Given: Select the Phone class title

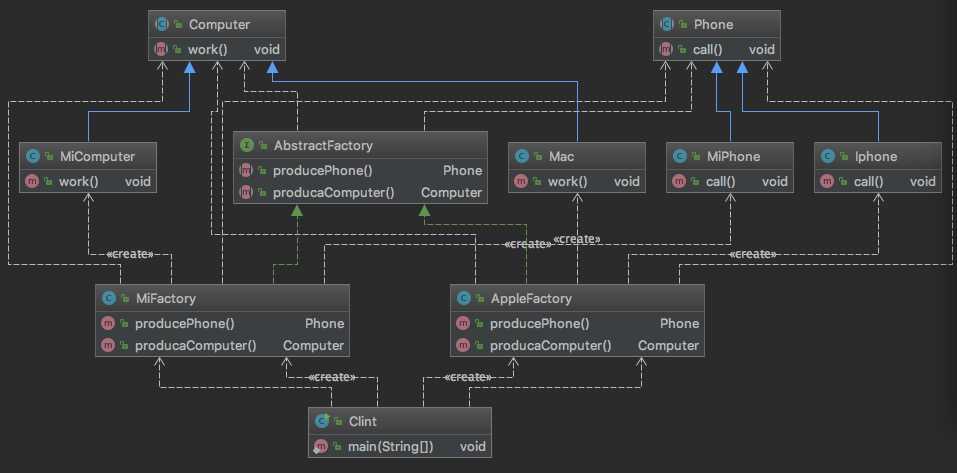Looking at the screenshot, I should tap(713, 24).
